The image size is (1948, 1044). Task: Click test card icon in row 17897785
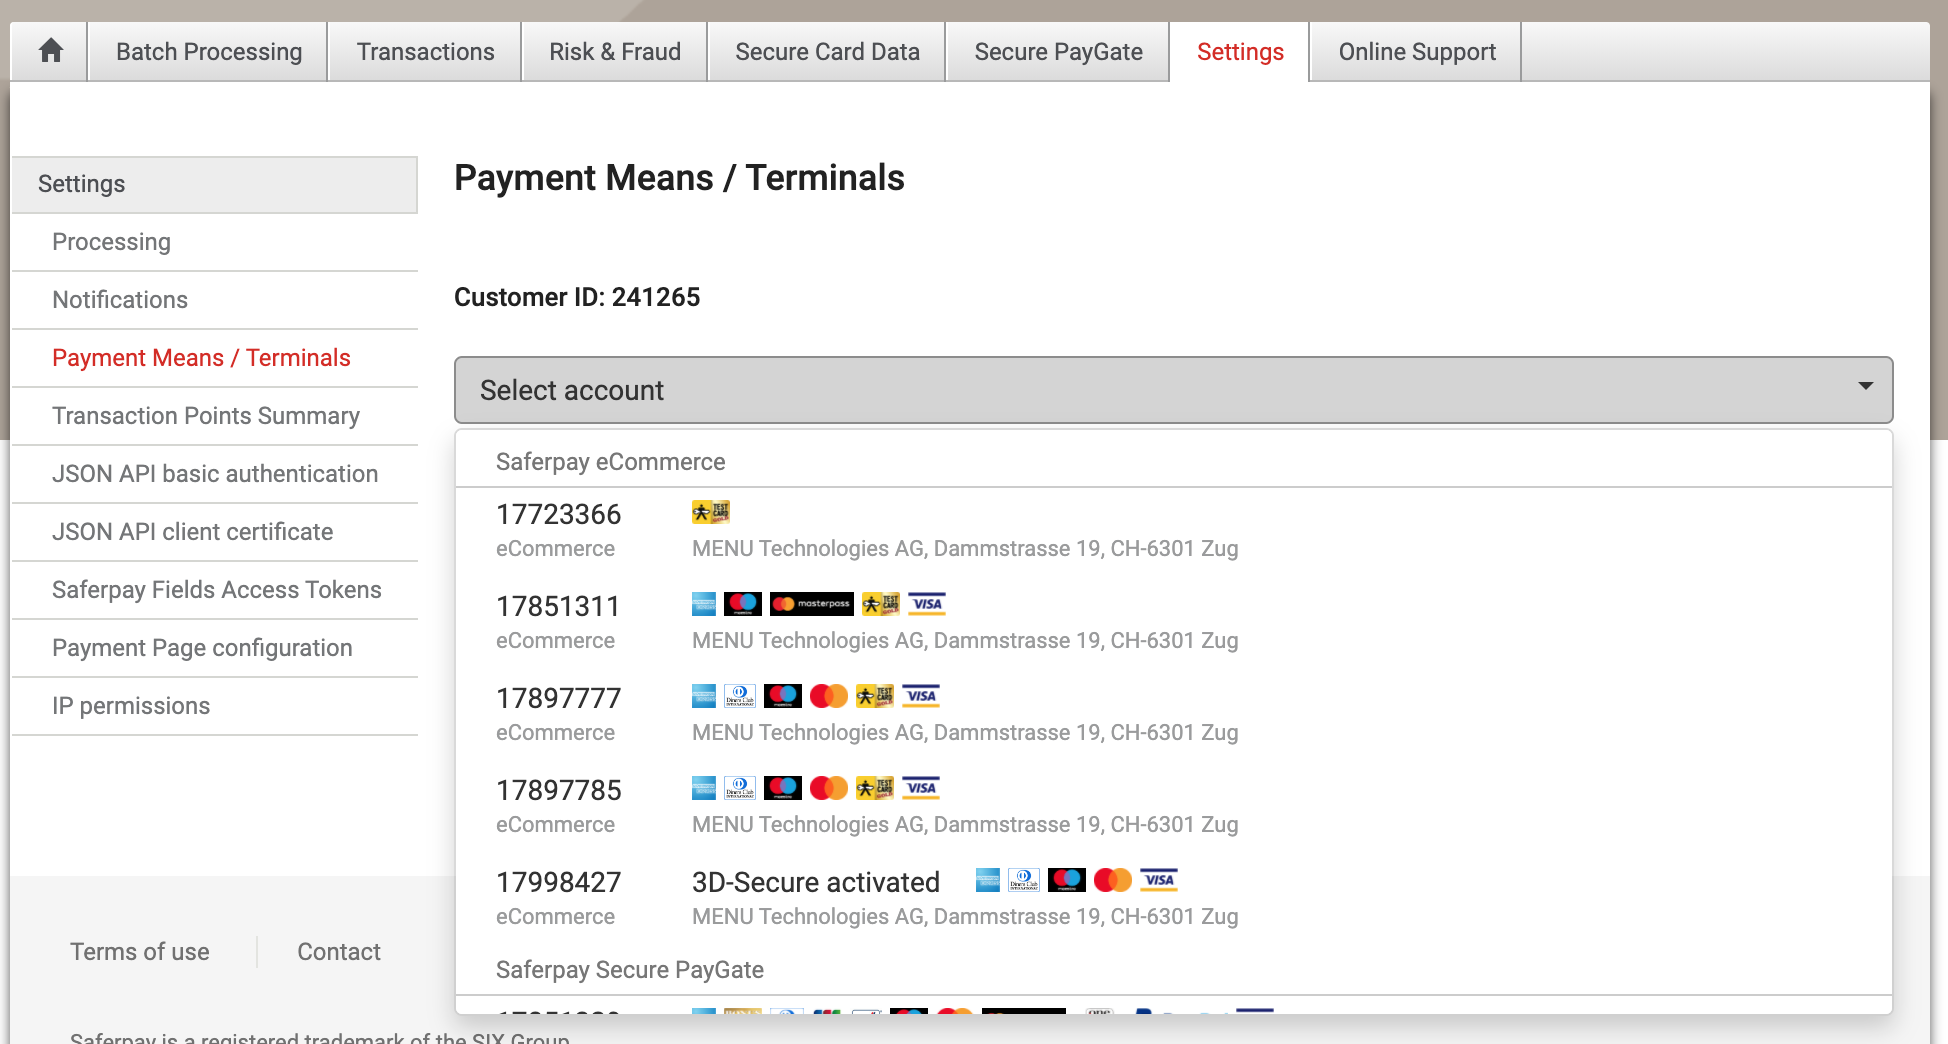[875, 788]
